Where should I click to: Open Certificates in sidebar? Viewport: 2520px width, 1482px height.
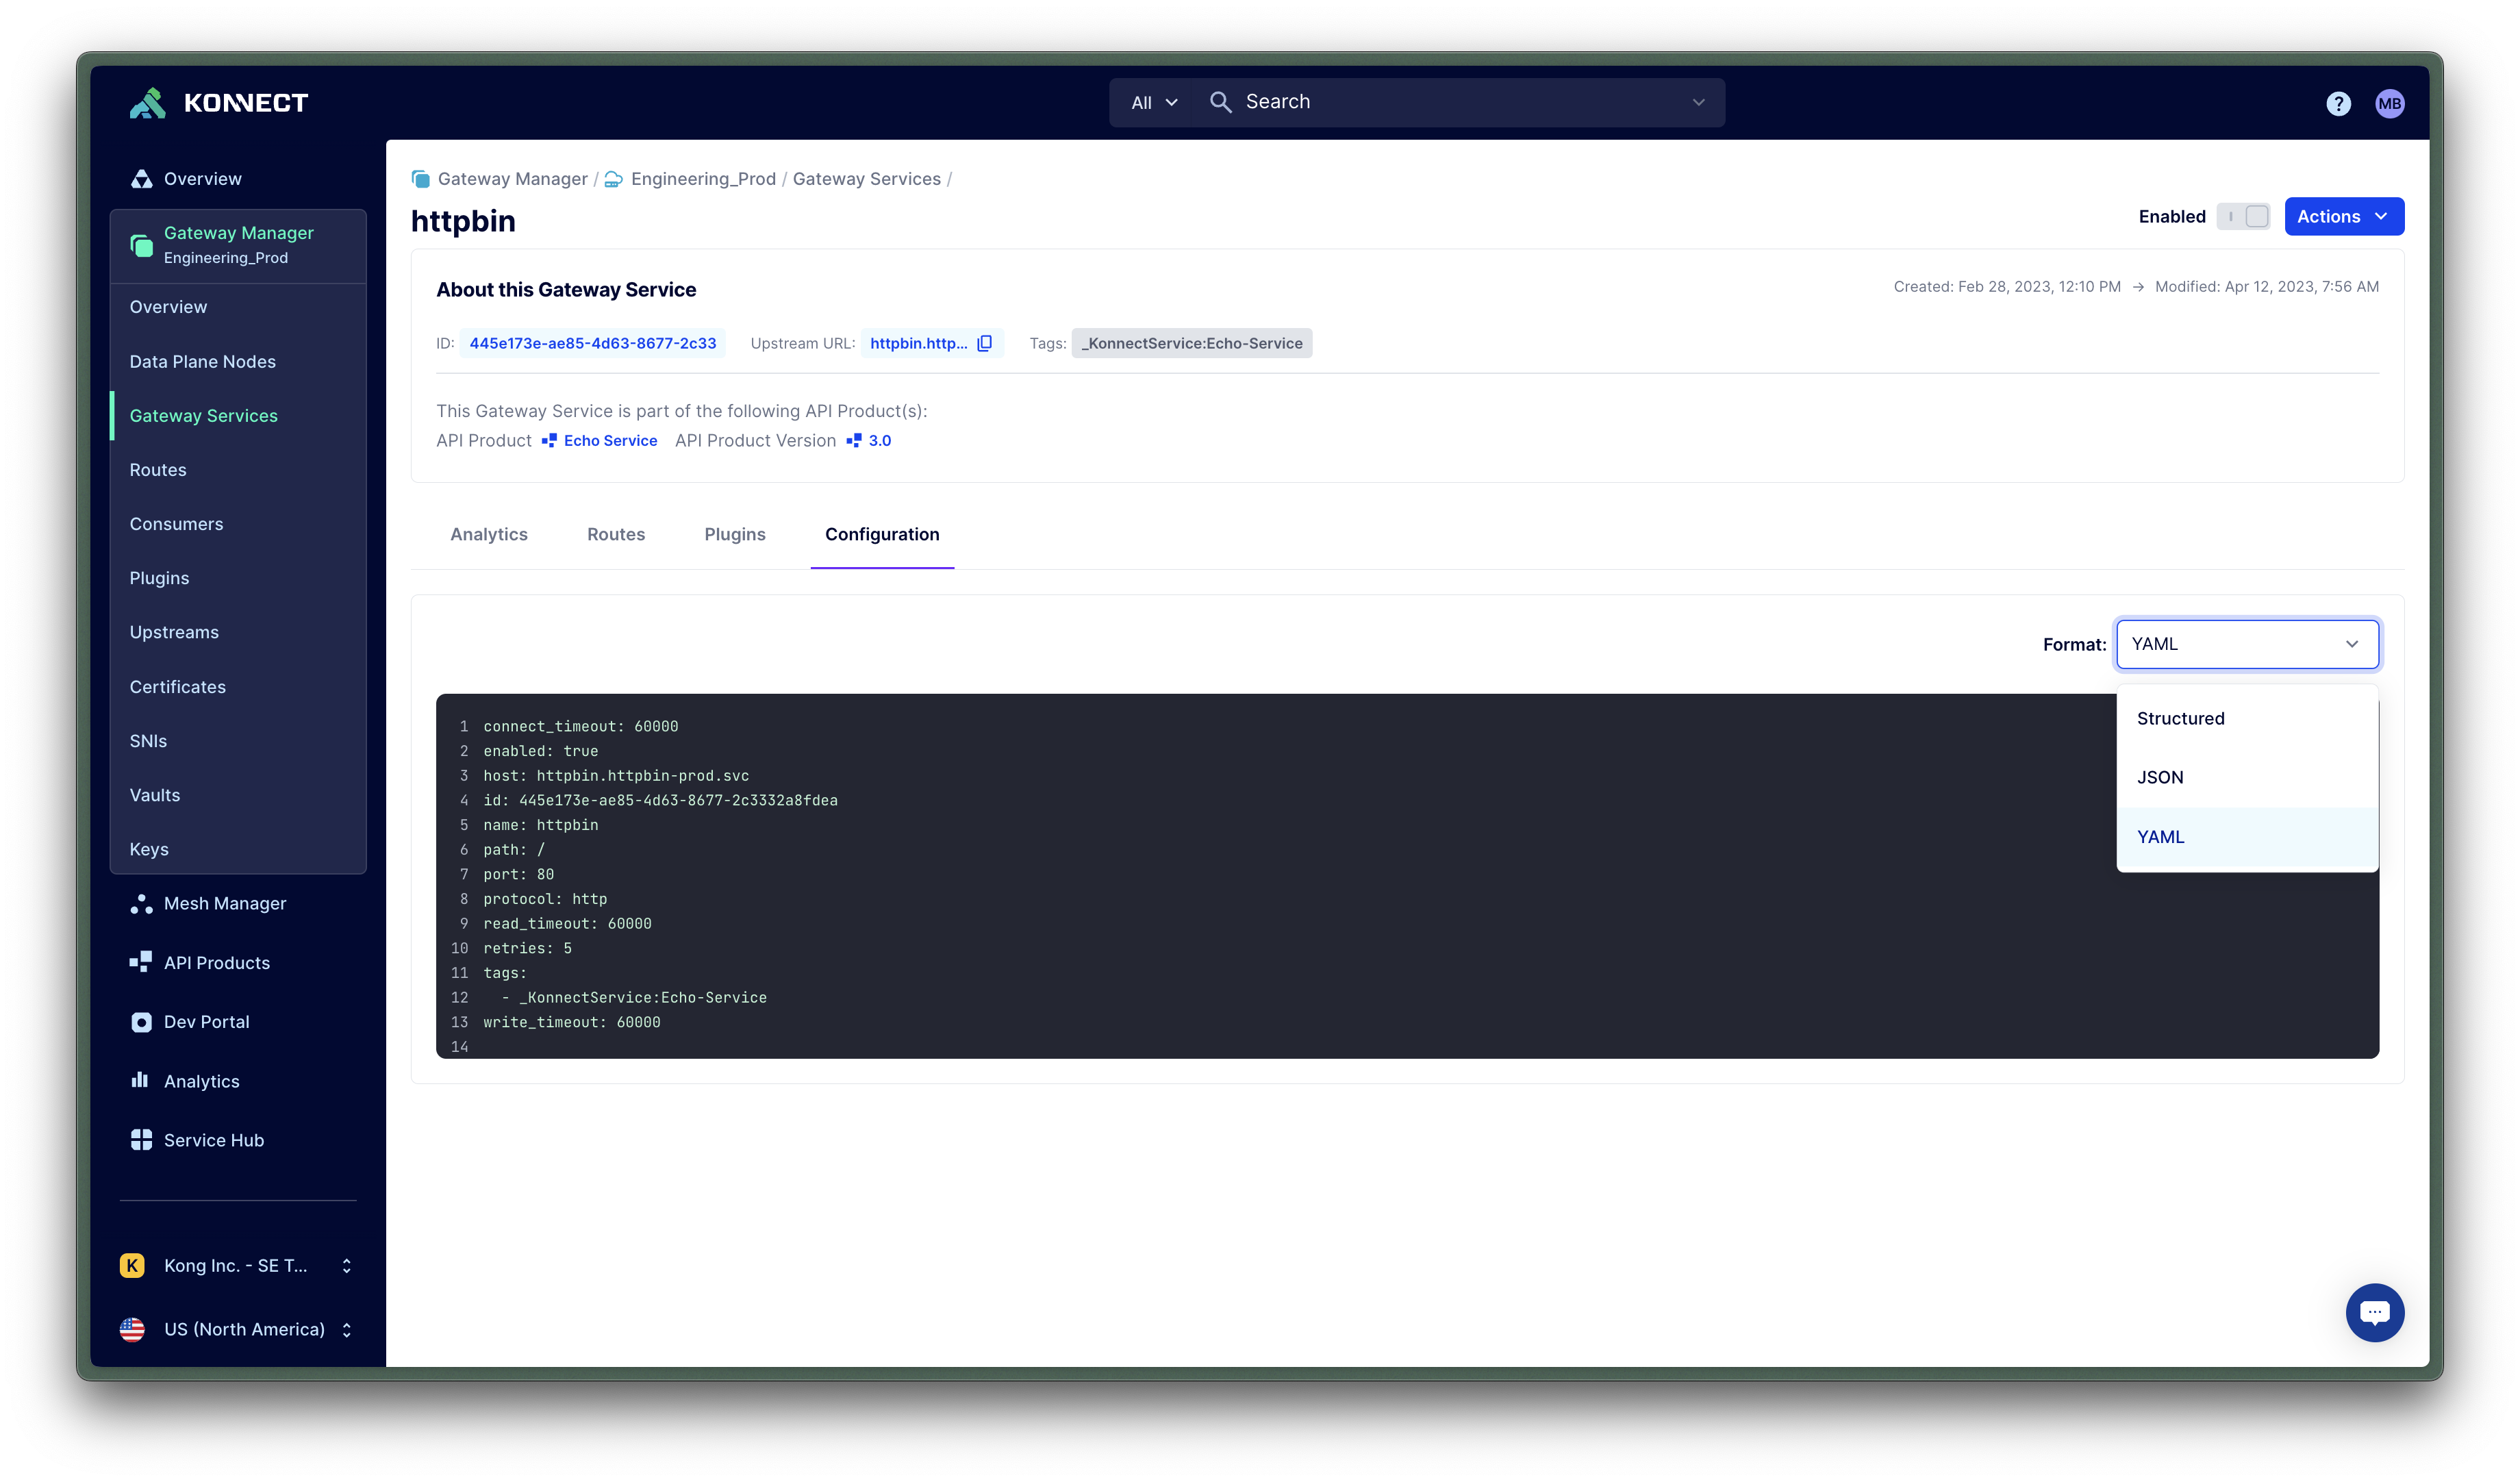238,687
